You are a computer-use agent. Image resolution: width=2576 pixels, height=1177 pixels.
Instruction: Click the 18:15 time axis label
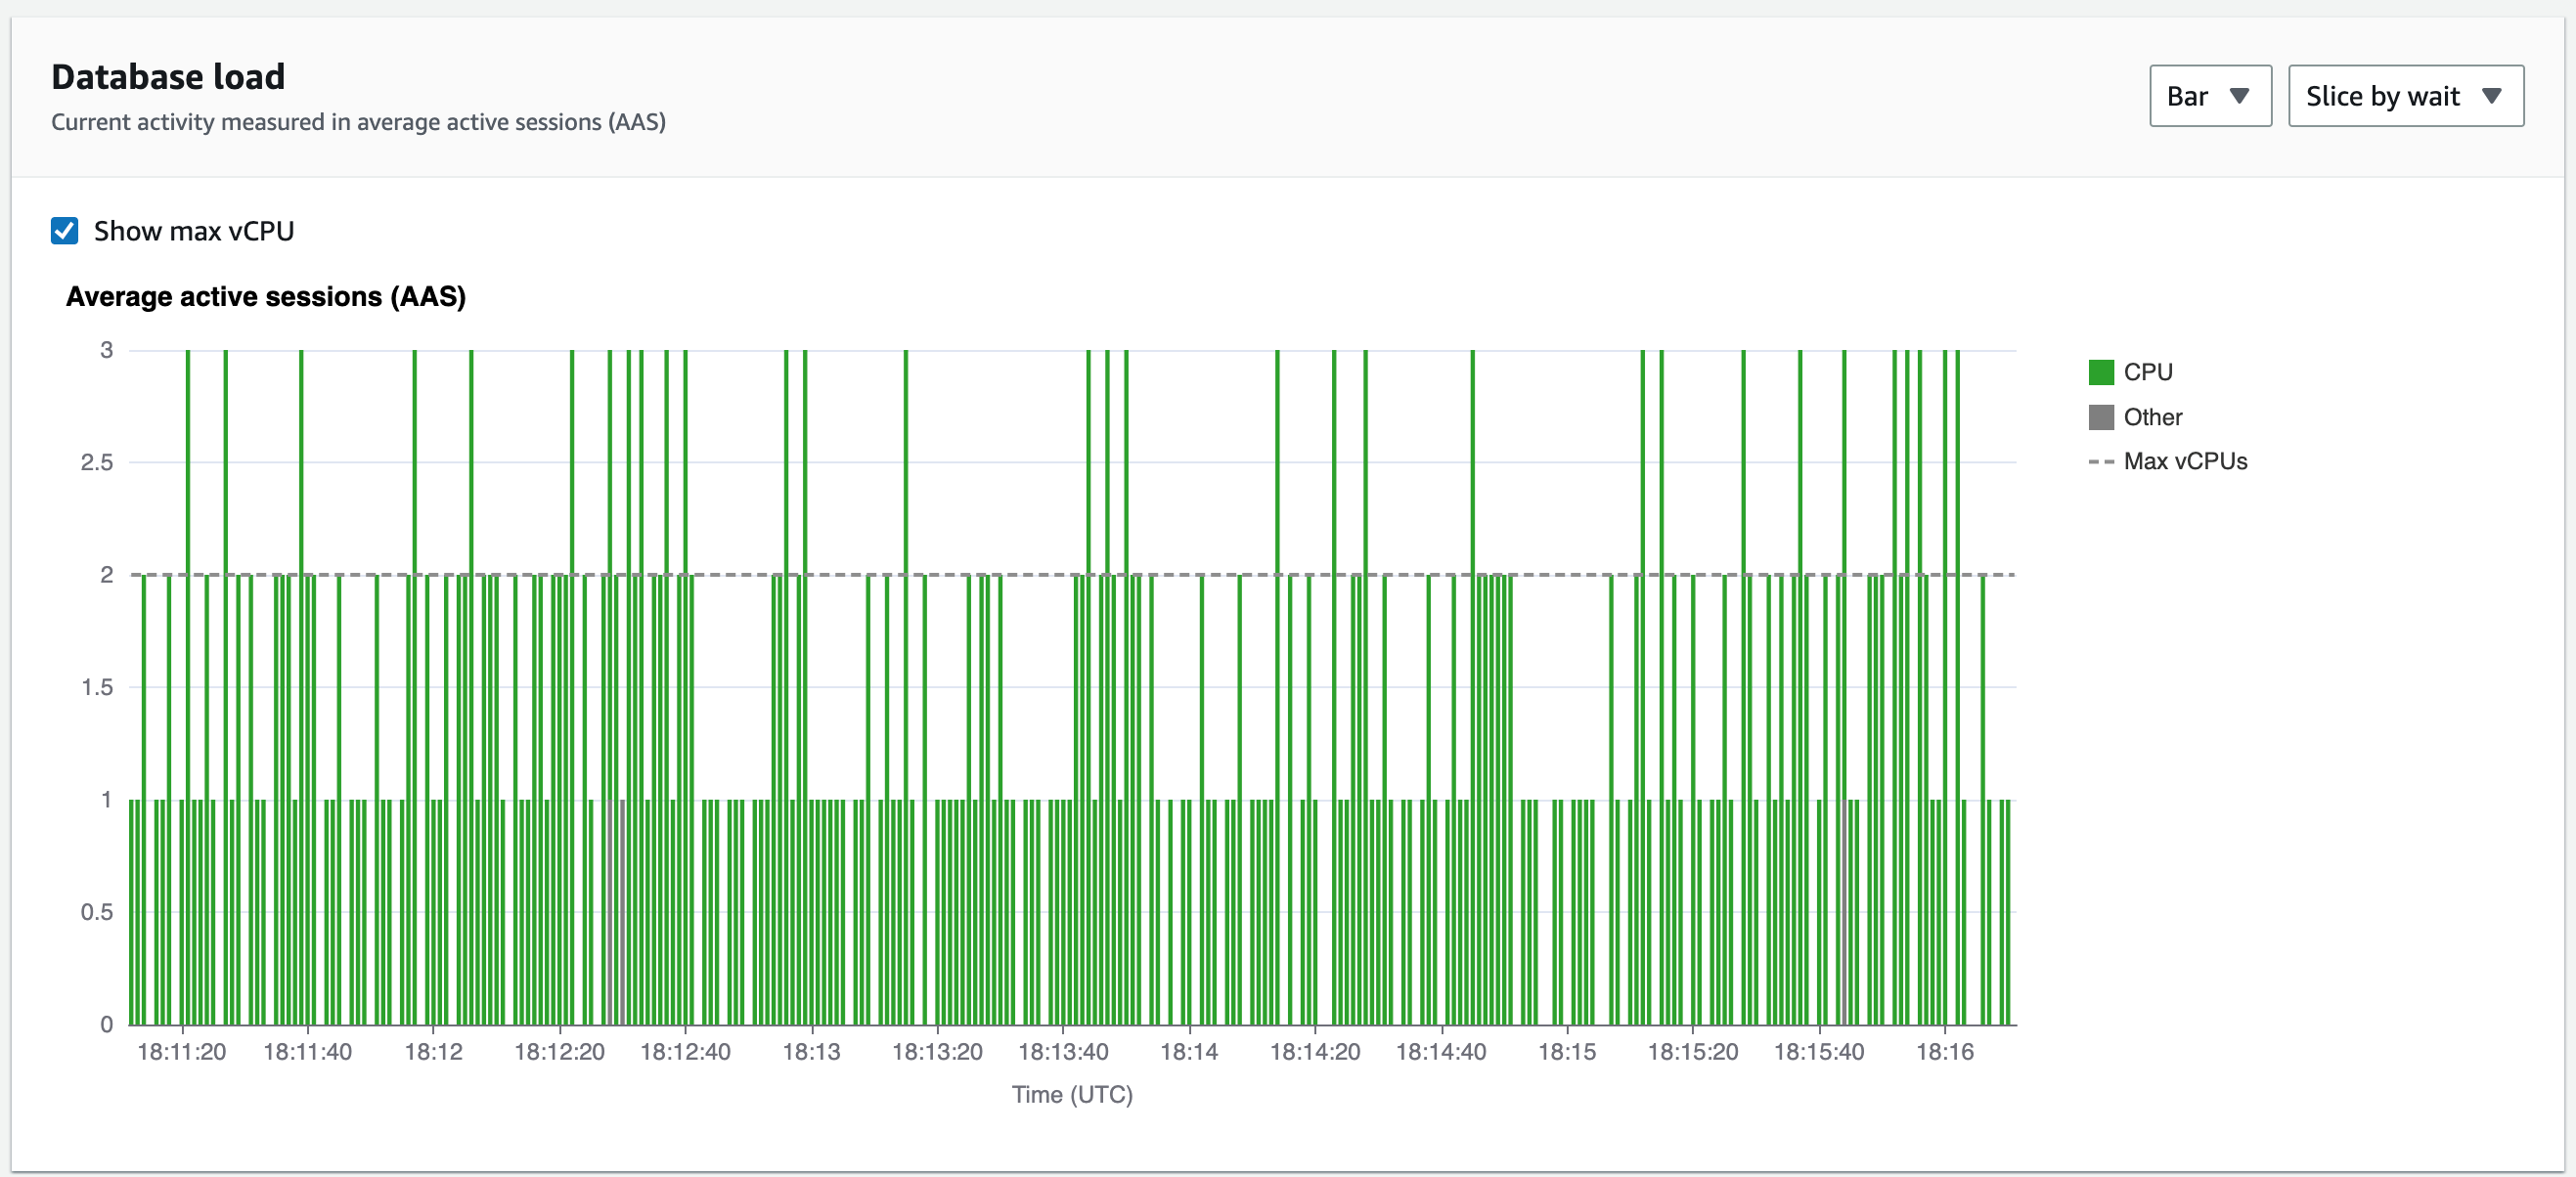click(1566, 1051)
